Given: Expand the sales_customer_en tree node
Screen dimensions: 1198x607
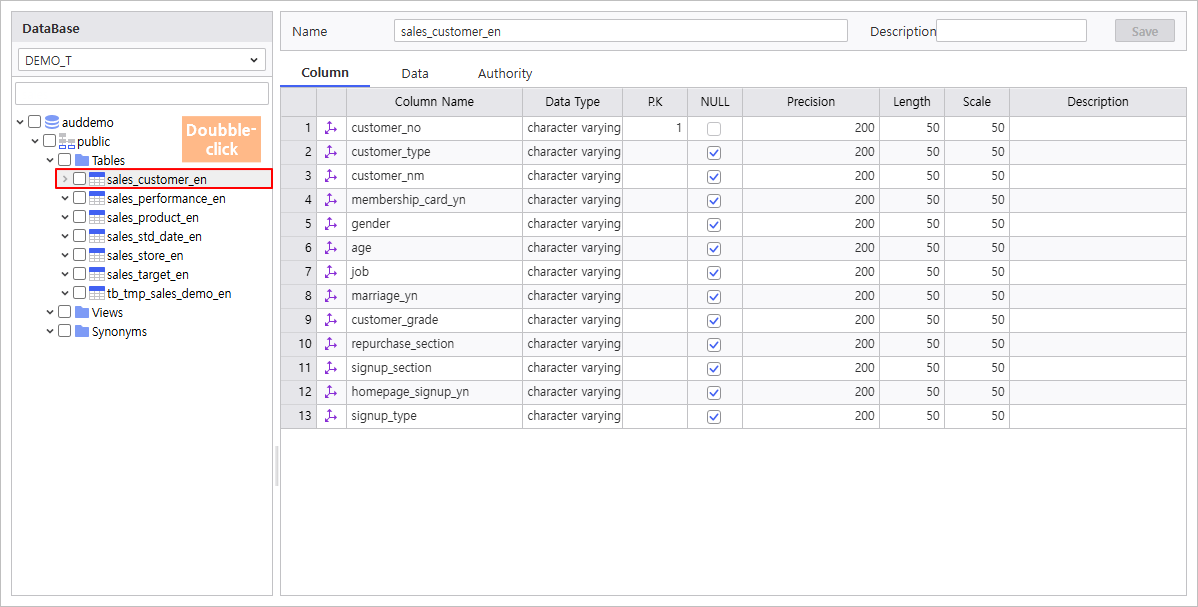Looking at the screenshot, I should pyautogui.click(x=65, y=179).
